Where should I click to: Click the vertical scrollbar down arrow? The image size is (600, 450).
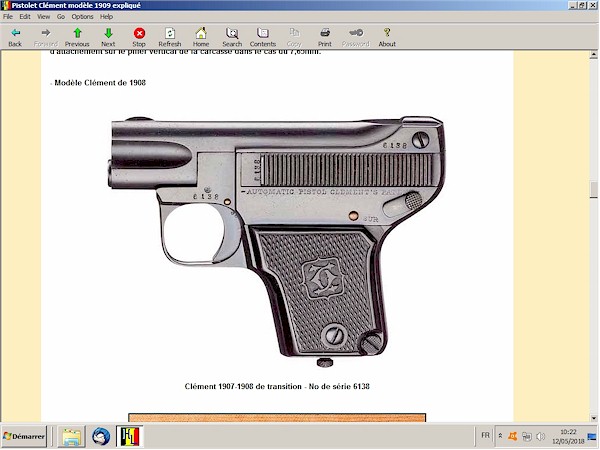pyautogui.click(x=593, y=418)
